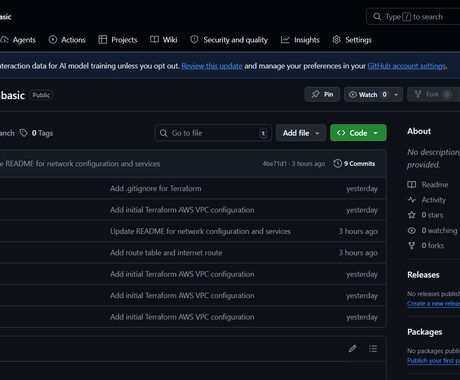Image resolution: width=460 pixels, height=380 pixels.
Task: Click the book icon next to Readme
Action: [412, 185]
